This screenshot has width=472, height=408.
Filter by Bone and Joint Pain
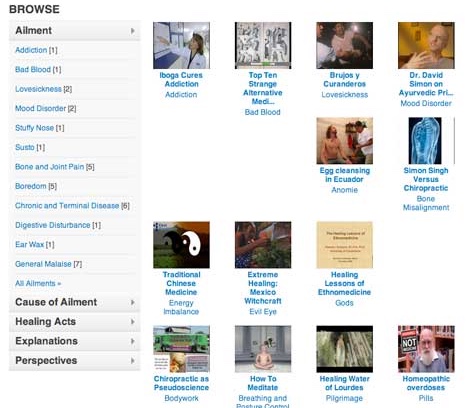(49, 167)
